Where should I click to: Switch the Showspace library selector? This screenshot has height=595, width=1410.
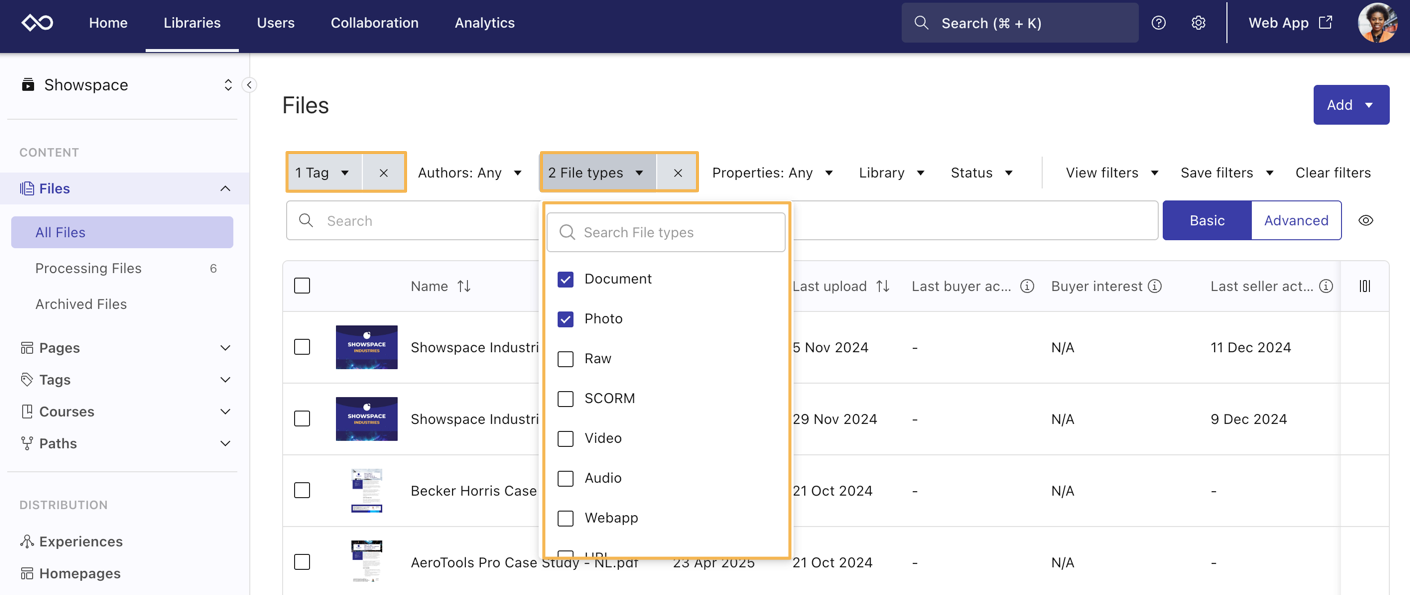pyautogui.click(x=228, y=85)
